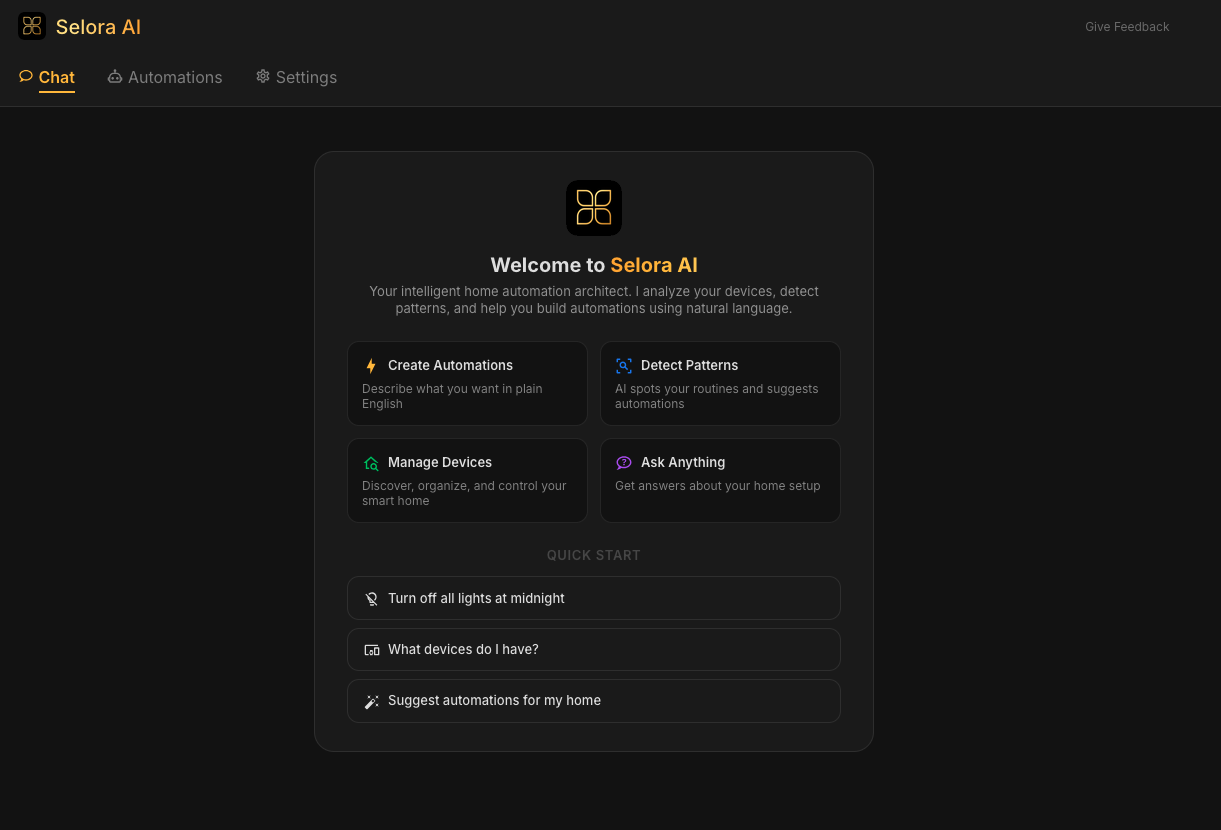Screen dimensions: 1221x830
Task: Click the lightbulb icon on midnight suggestion
Action: 371,598
